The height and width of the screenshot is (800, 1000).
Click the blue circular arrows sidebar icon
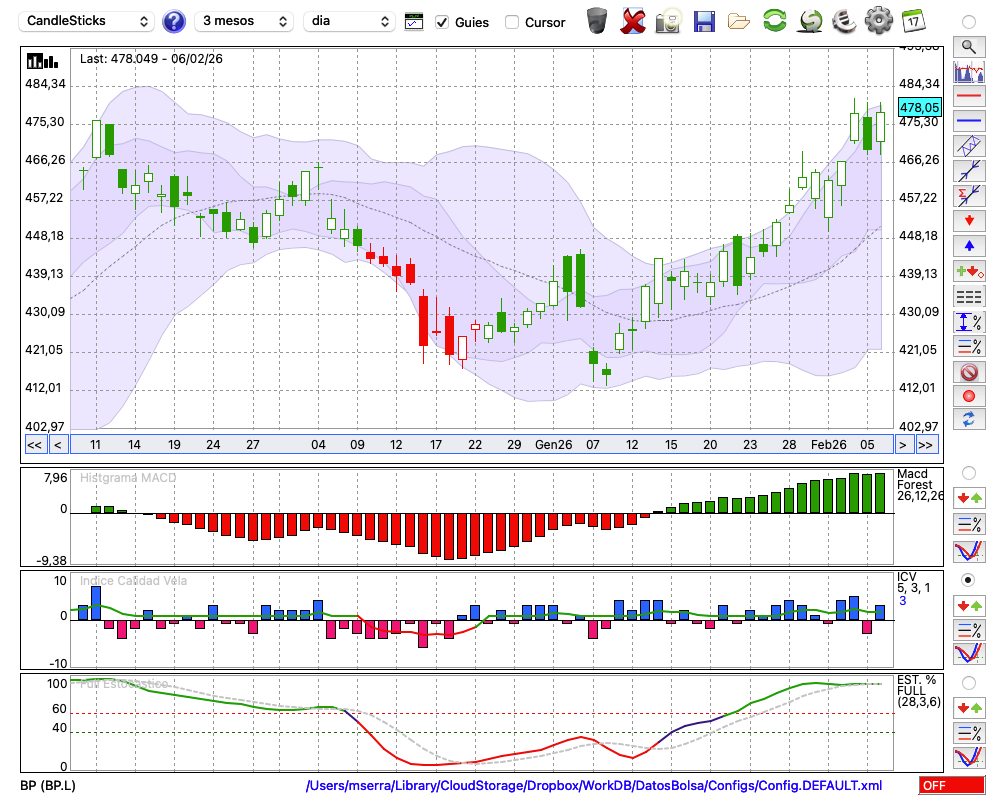tap(969, 419)
